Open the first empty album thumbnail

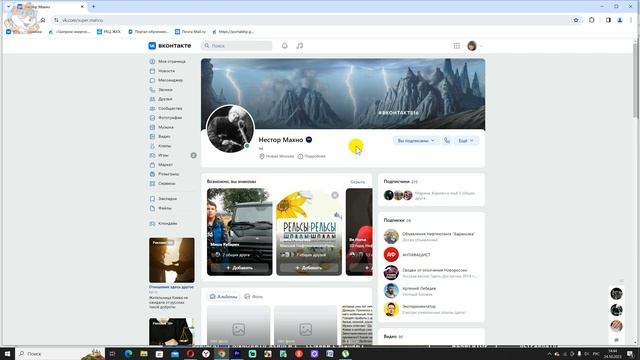[x=238, y=325]
